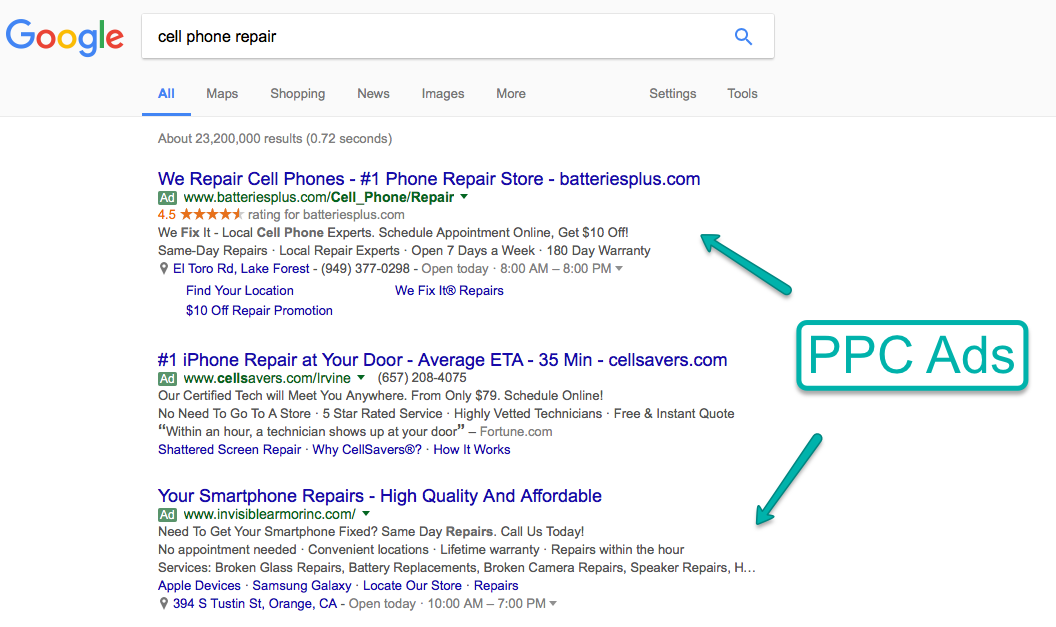Open the Images tab
The height and width of the screenshot is (627, 1056).
(442, 94)
